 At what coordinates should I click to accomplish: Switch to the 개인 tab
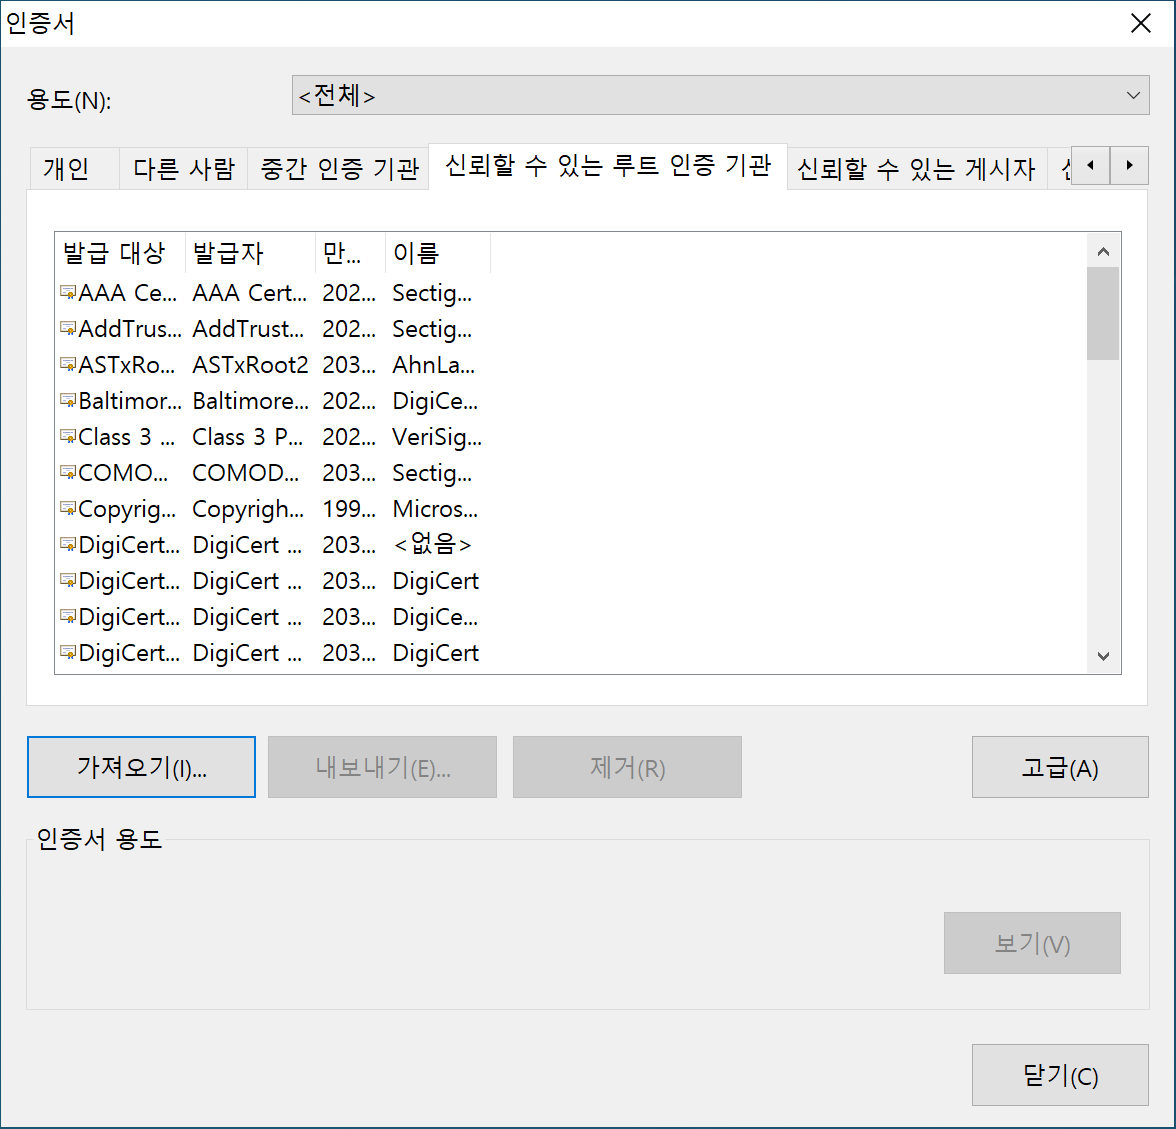pyautogui.click(x=67, y=169)
